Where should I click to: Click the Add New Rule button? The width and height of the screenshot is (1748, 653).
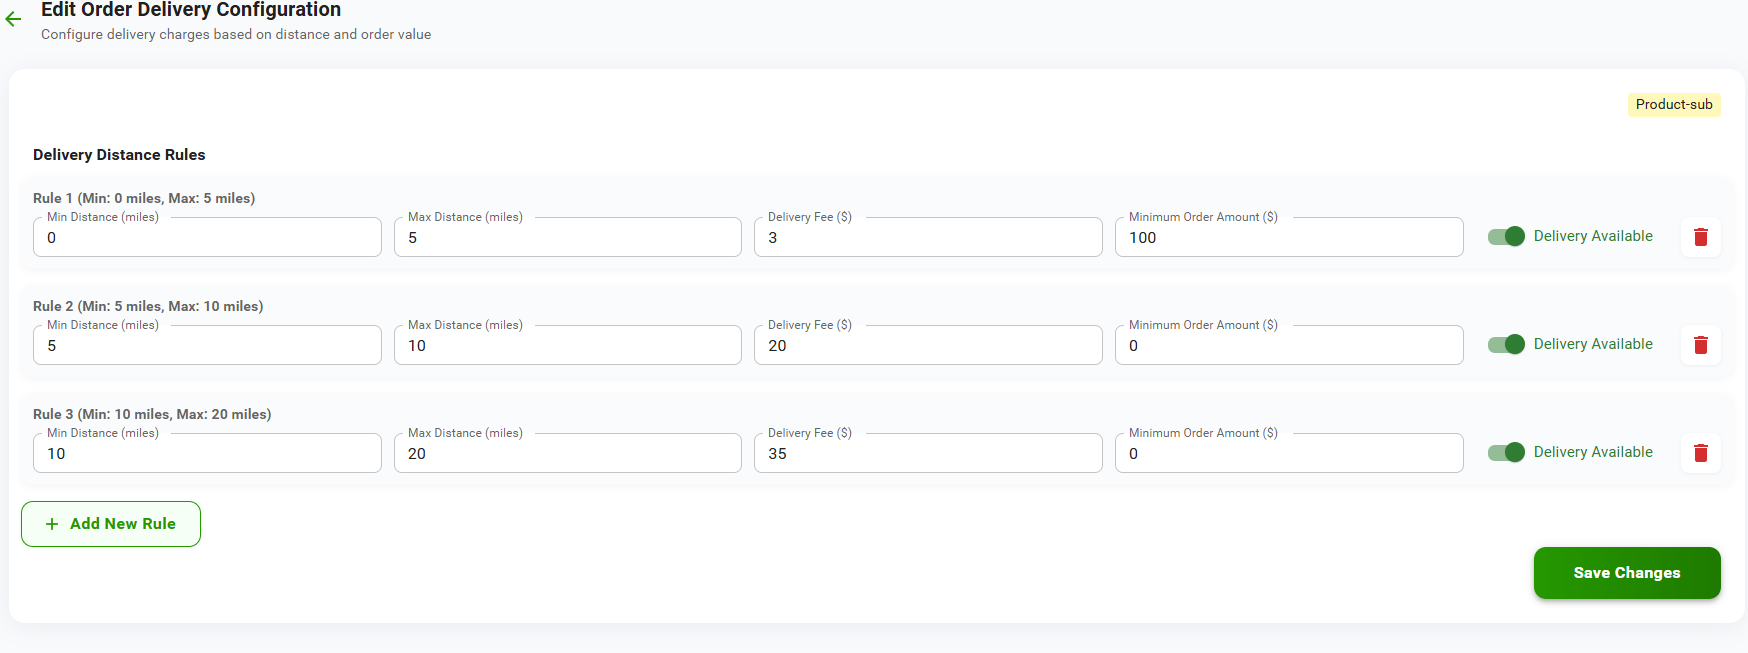111,524
